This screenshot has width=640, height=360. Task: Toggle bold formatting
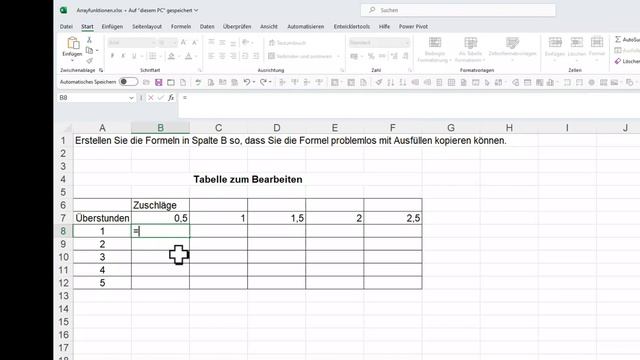tap(112, 56)
